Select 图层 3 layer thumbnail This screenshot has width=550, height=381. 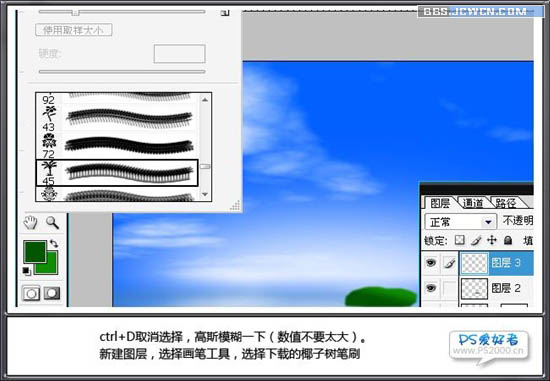coord(474,263)
